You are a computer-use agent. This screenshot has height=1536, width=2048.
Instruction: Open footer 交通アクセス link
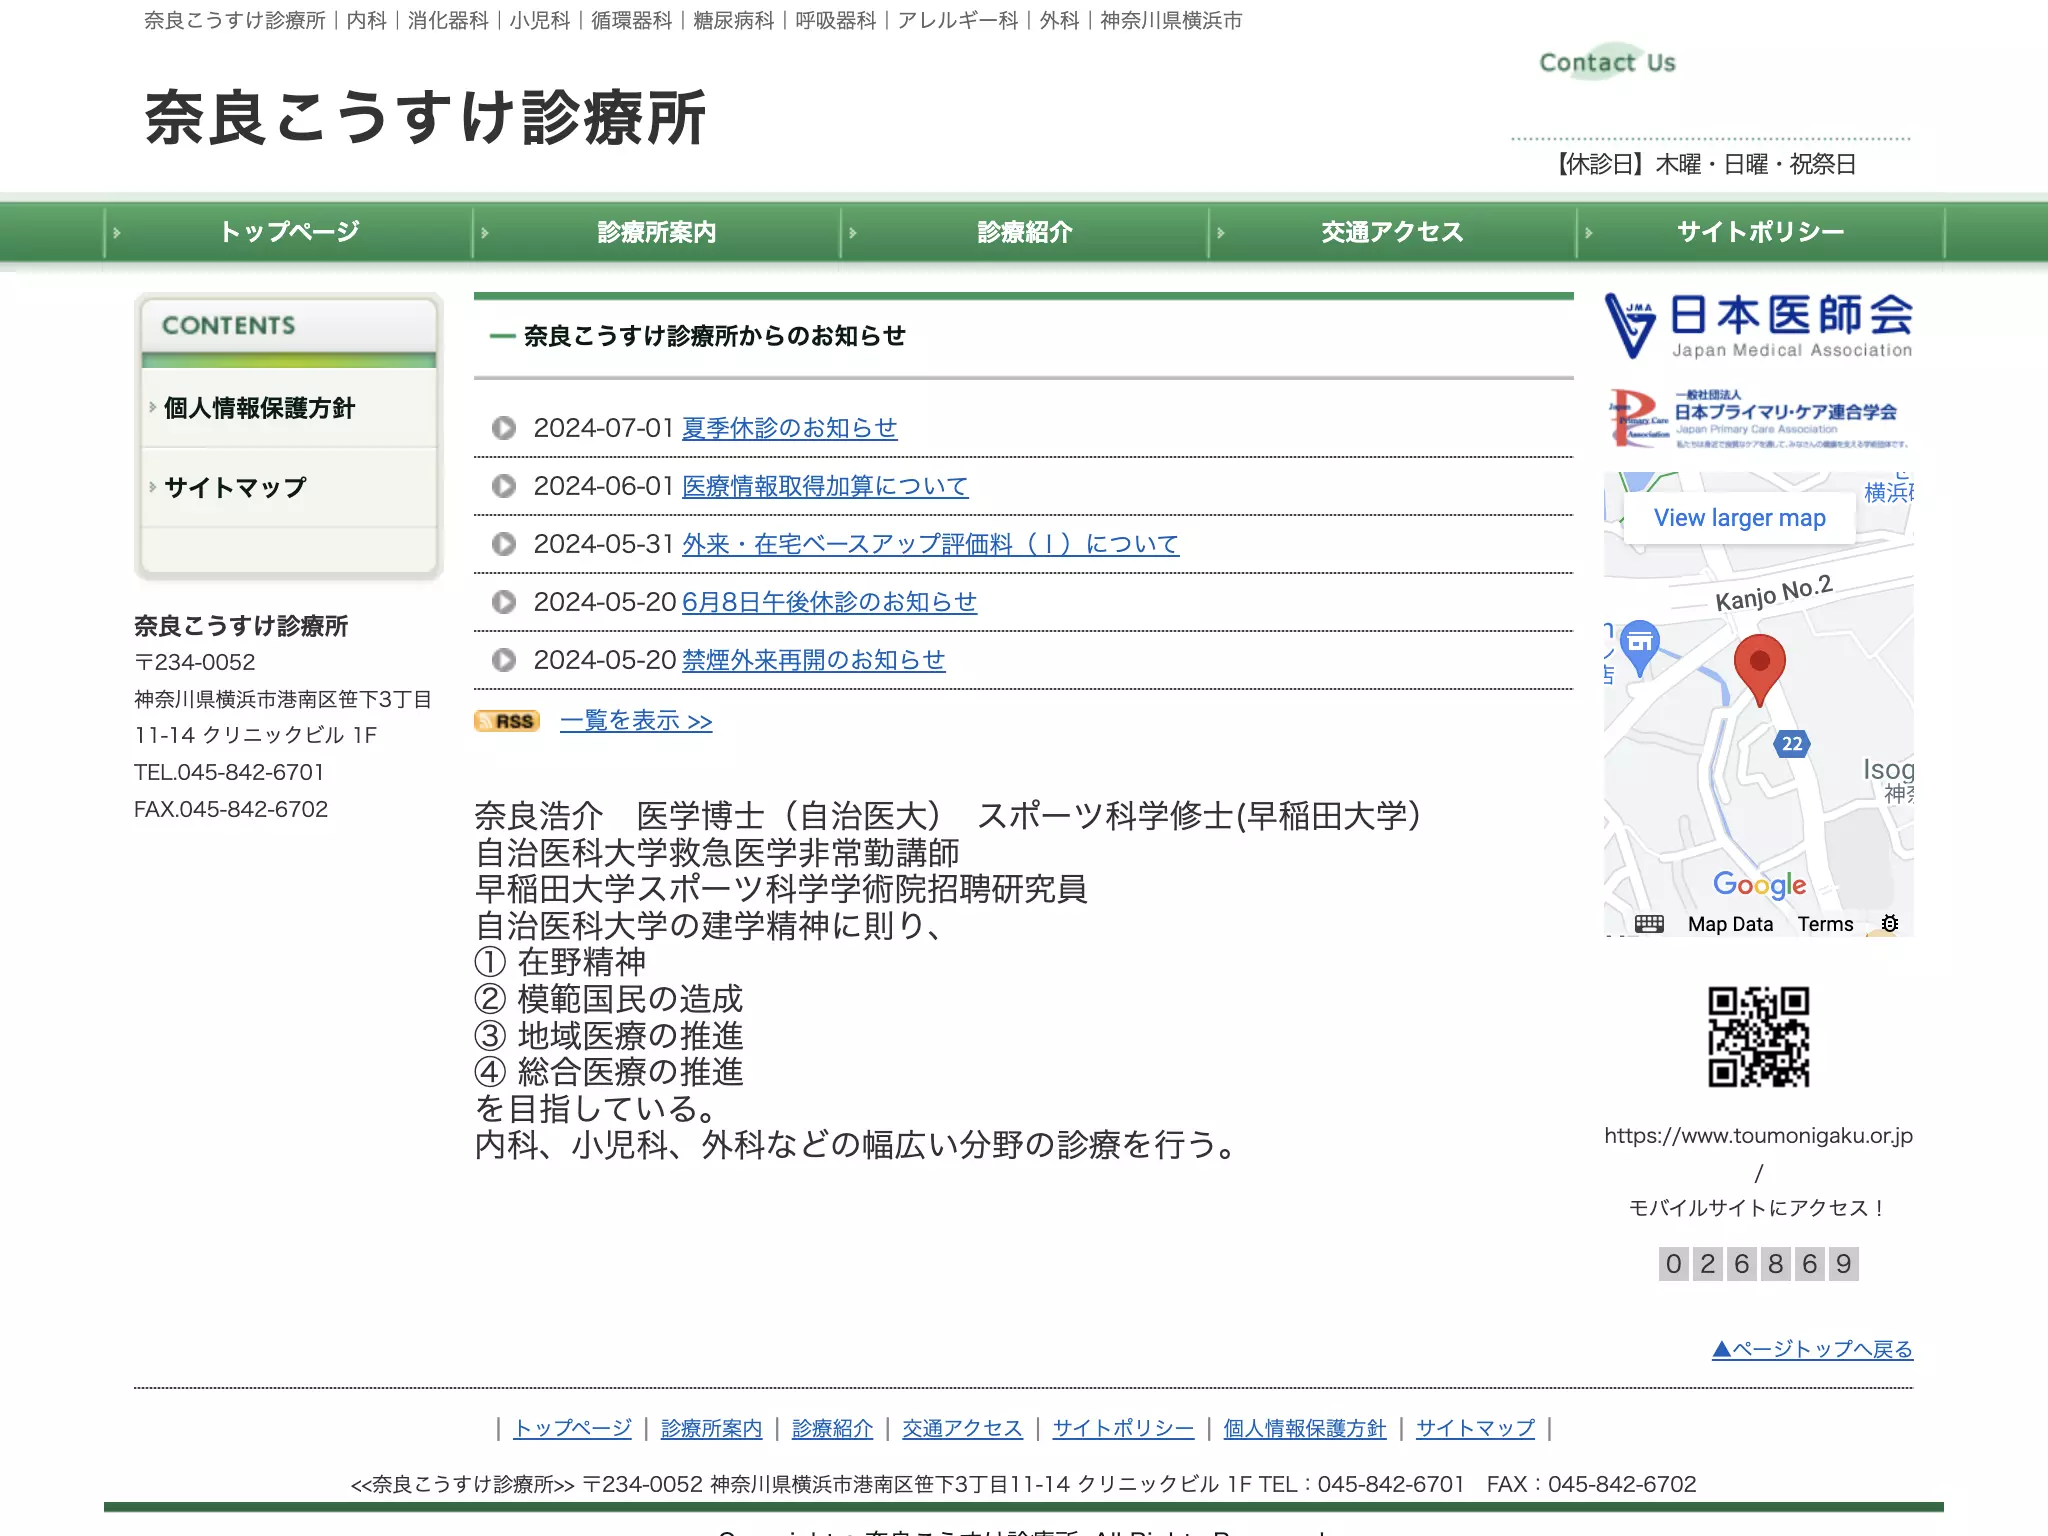[x=962, y=1428]
